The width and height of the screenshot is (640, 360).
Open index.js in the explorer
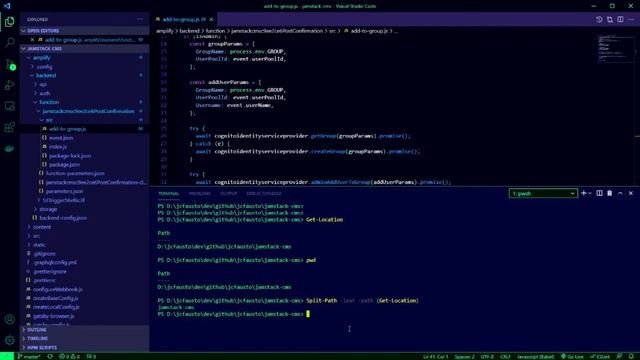pyautogui.click(x=84, y=147)
